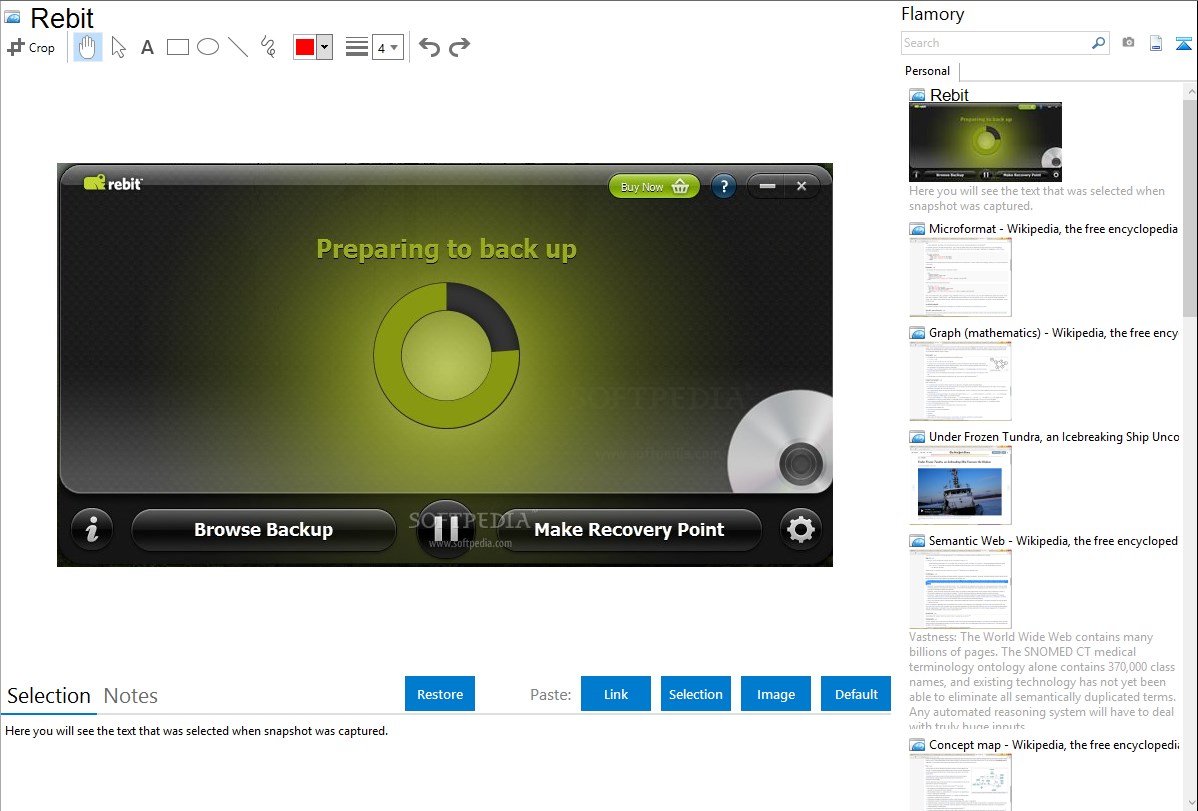The width and height of the screenshot is (1198, 811).
Task: Click the line thickness icon
Action: 357,47
